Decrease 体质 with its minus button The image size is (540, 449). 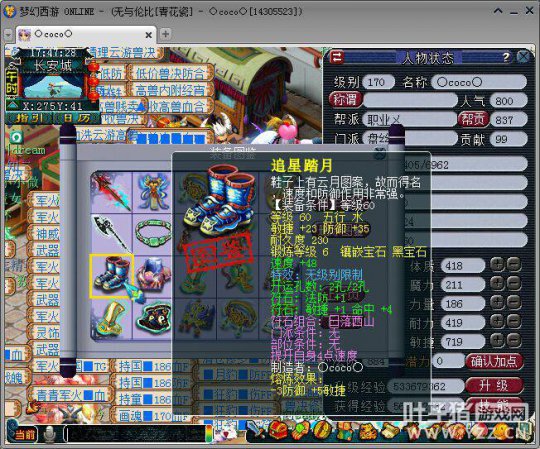514,265
